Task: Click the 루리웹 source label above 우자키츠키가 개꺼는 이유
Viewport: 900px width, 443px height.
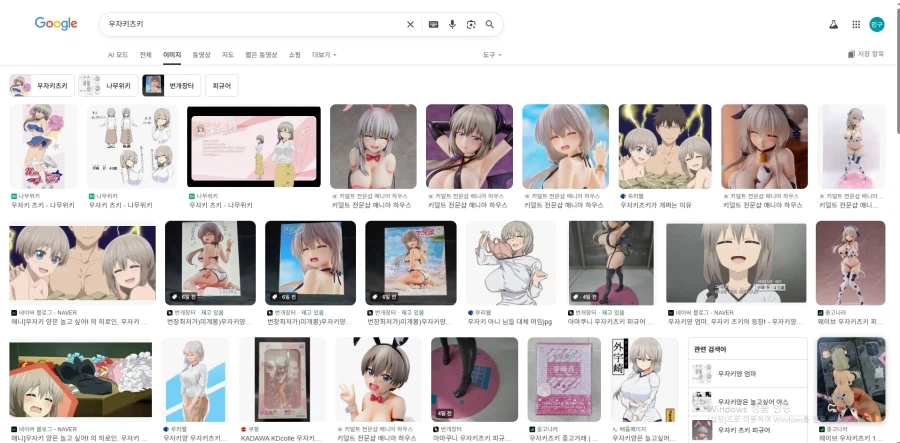Action: pyautogui.click(x=634, y=196)
